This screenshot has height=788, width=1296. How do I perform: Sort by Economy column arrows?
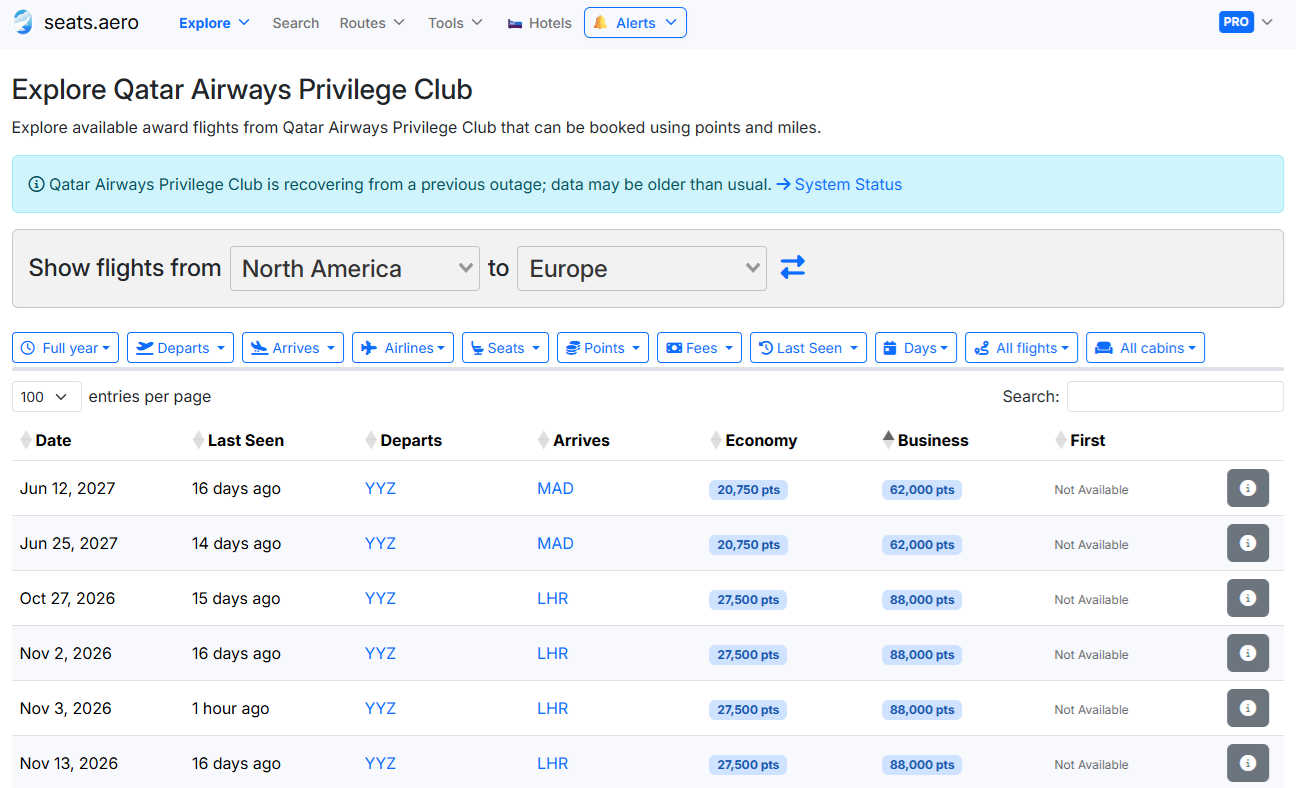point(716,440)
